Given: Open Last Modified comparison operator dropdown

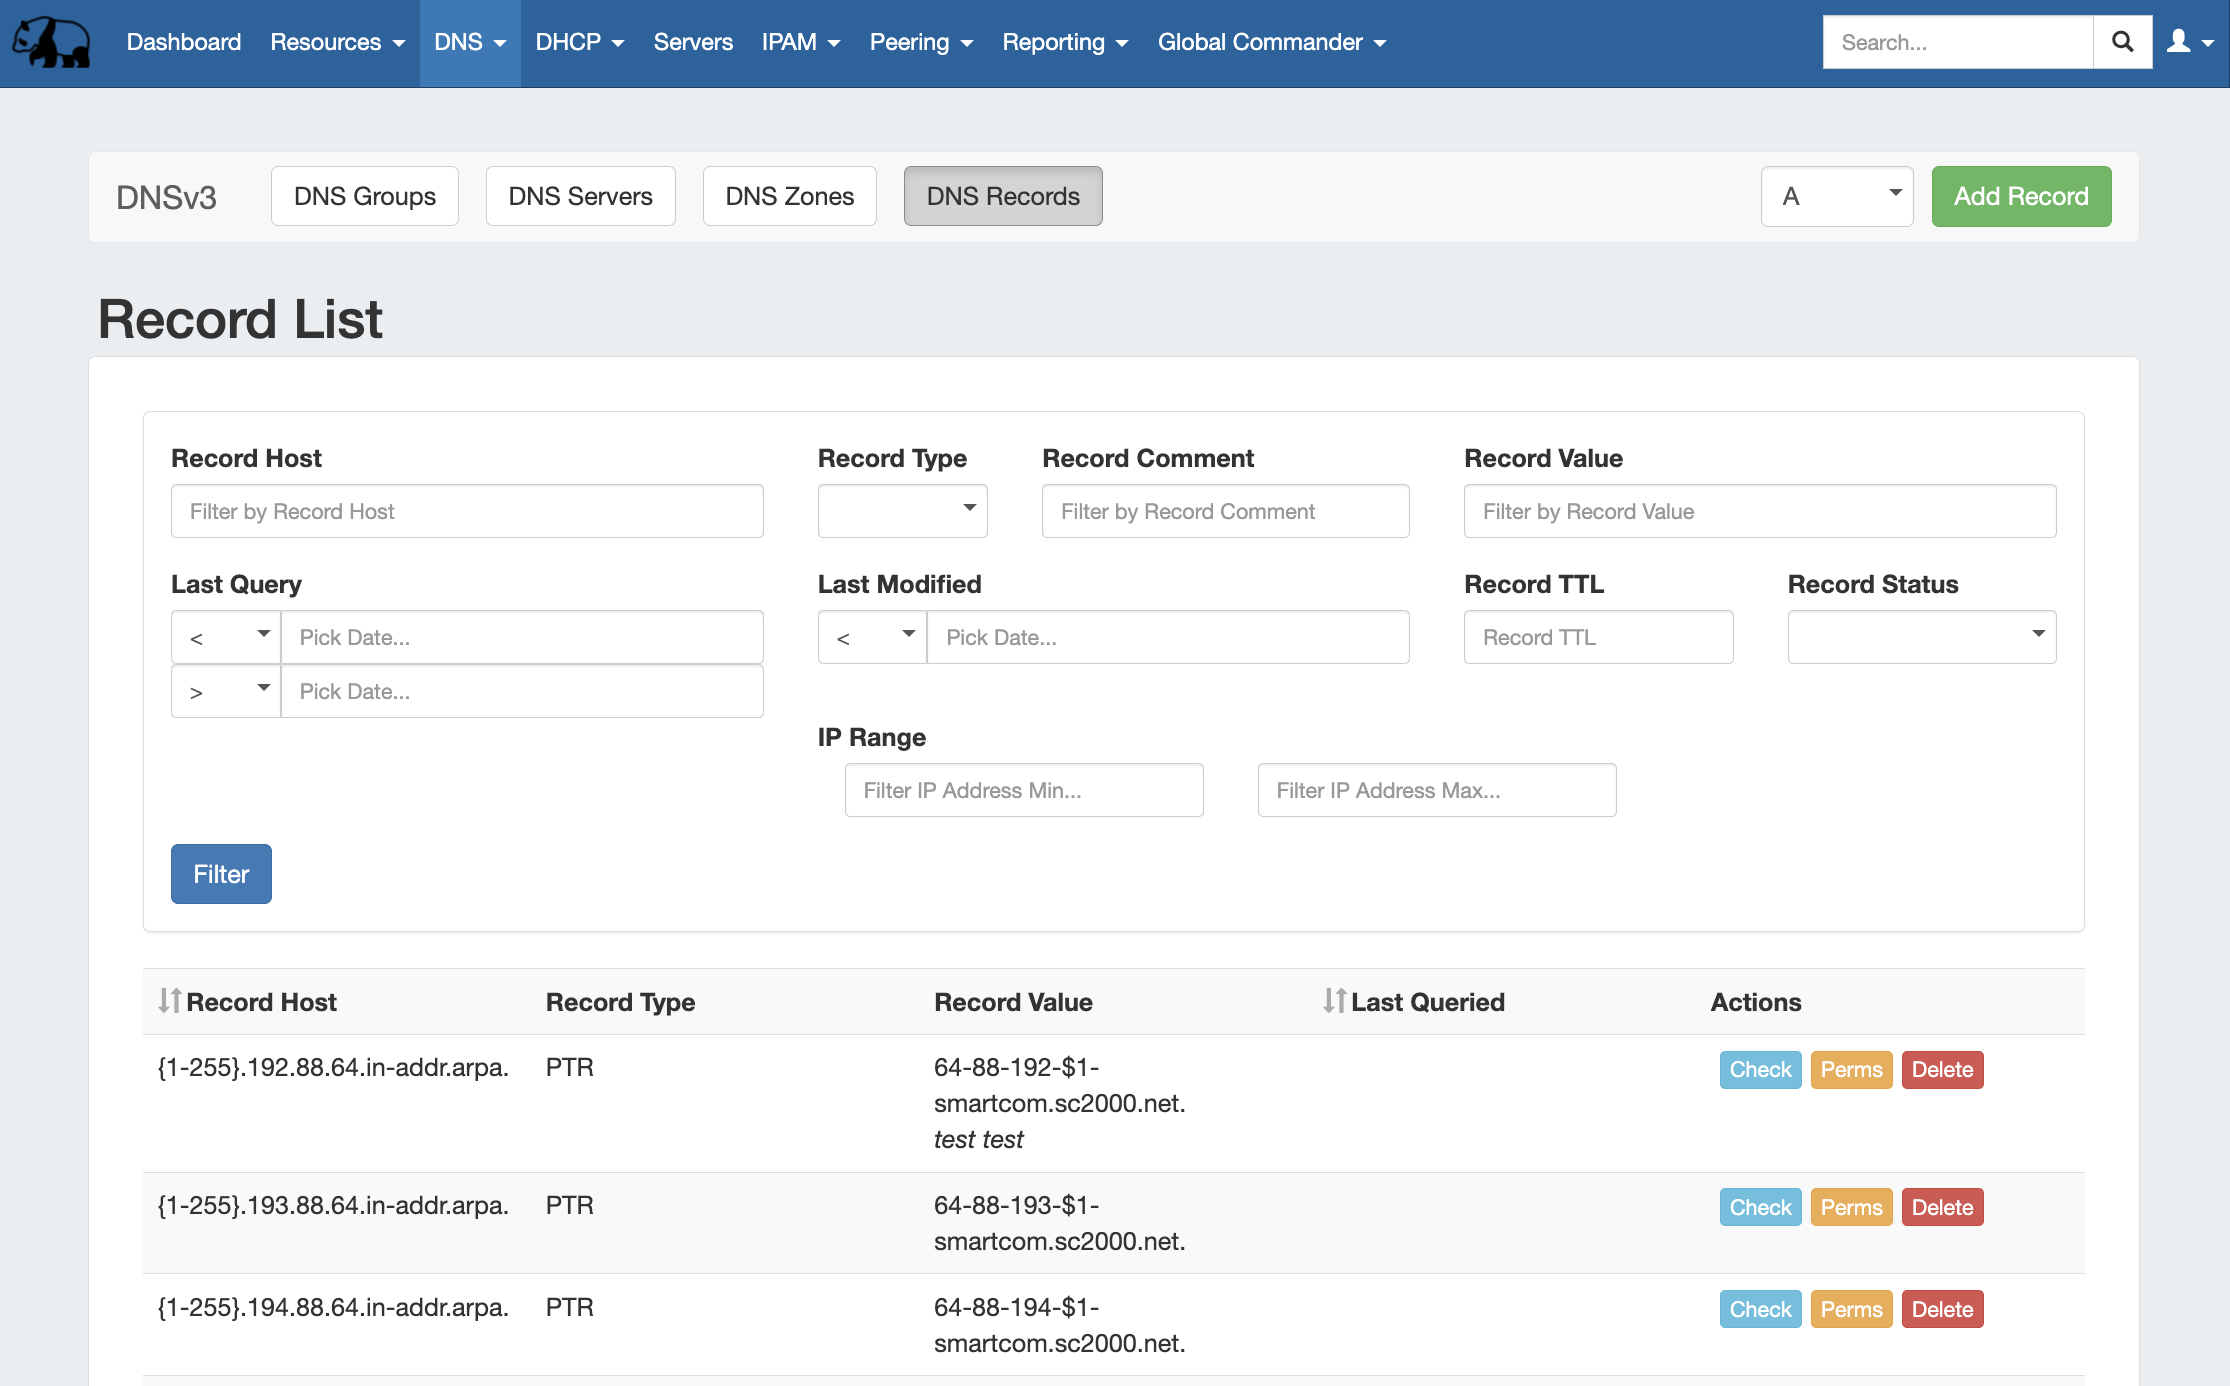Looking at the screenshot, I should [x=873, y=637].
